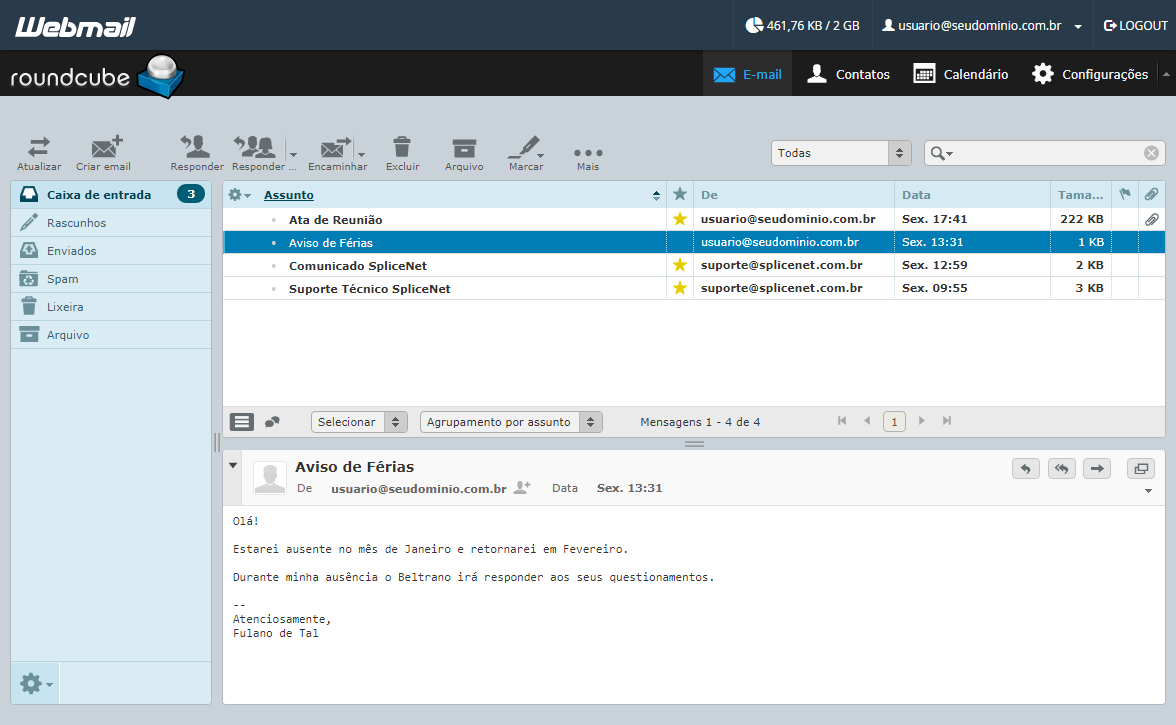Go to first page of messages
Screen dimensions: 1176x725
[842, 421]
